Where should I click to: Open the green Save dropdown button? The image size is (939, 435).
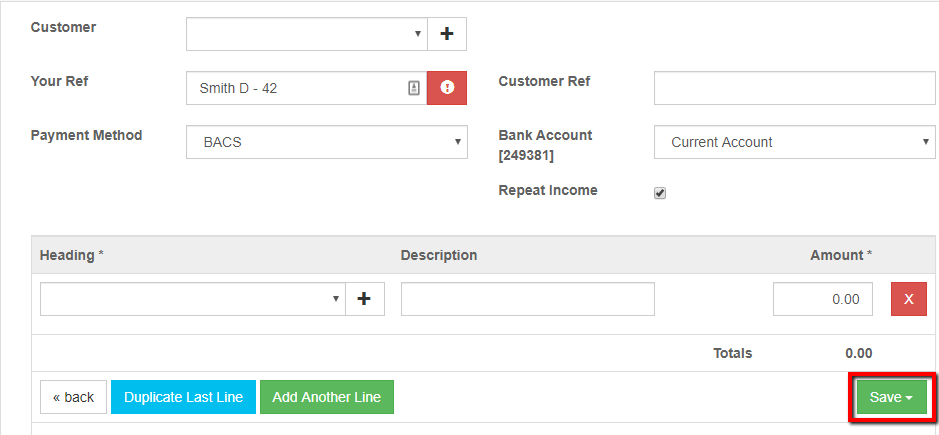[891, 397]
